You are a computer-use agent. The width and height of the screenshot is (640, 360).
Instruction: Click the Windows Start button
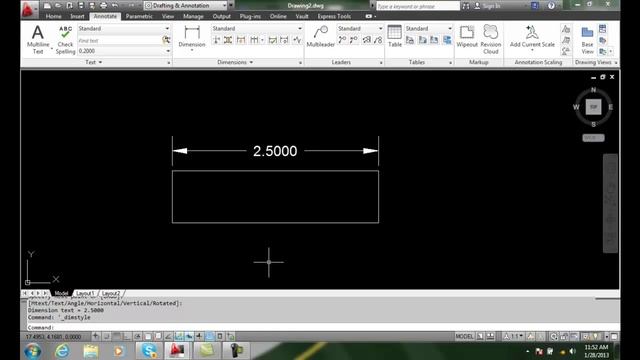[x=33, y=351]
